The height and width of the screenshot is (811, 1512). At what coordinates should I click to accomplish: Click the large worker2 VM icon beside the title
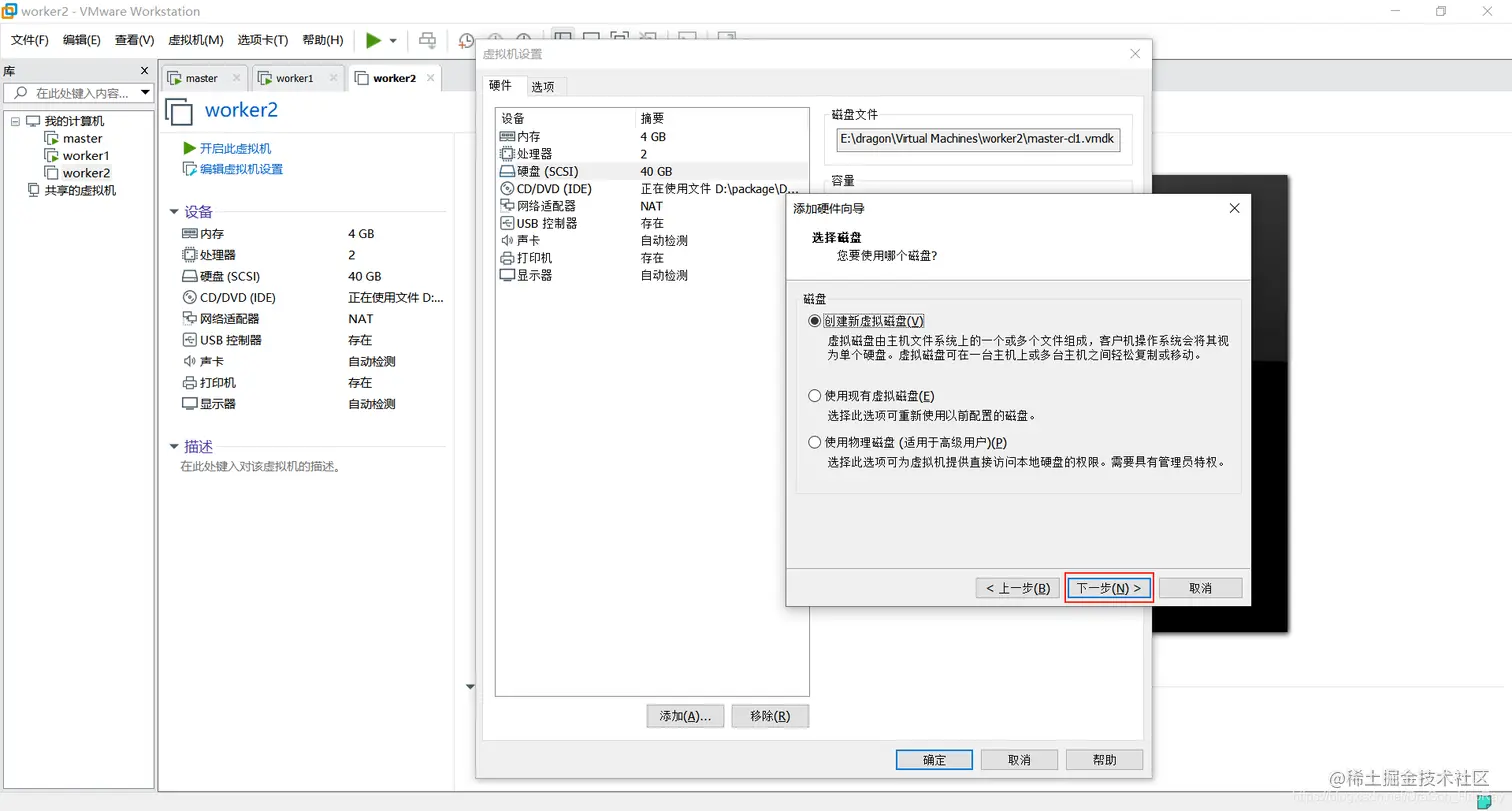click(x=178, y=111)
